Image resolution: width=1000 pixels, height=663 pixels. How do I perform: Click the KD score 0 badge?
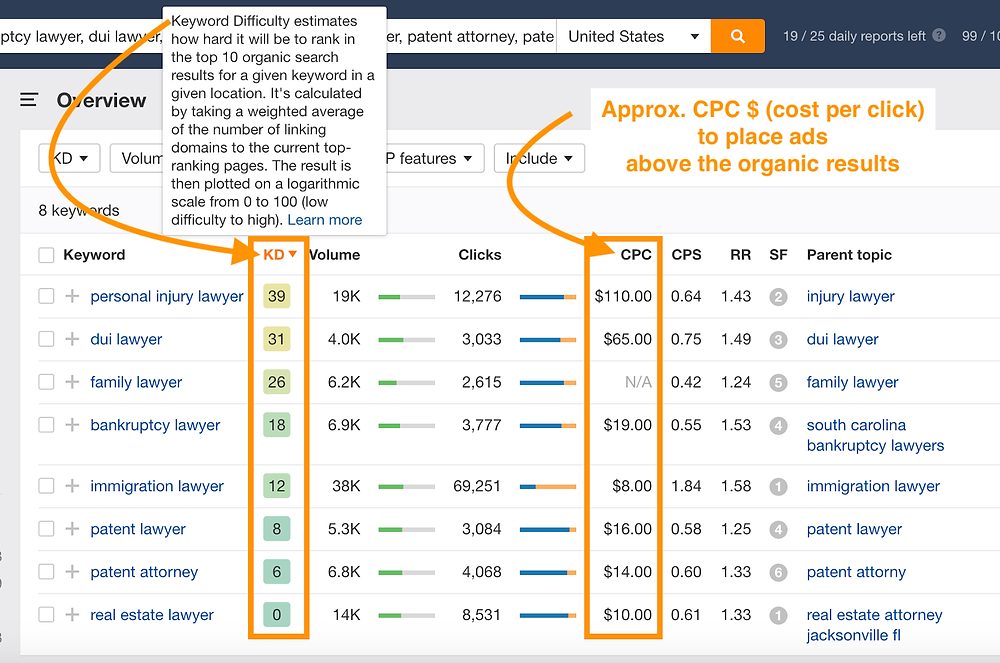pyautogui.click(x=277, y=615)
